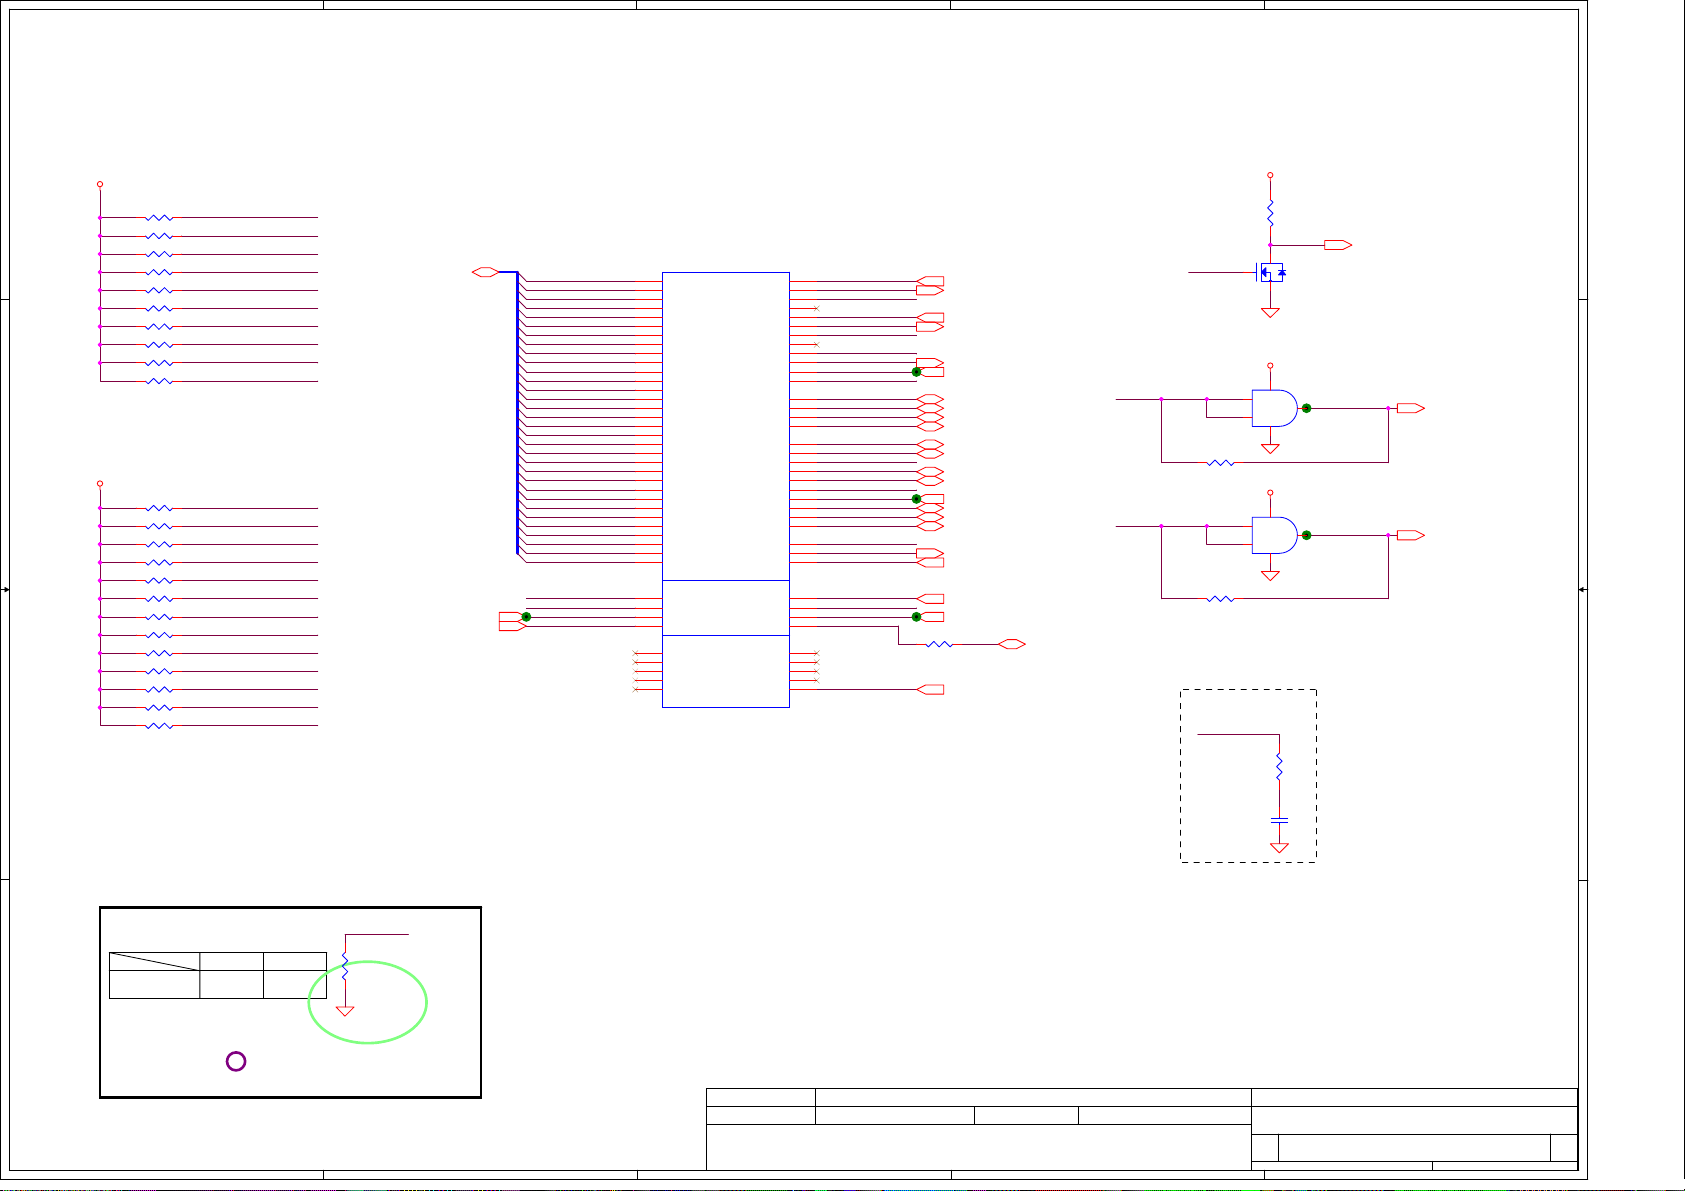Select the thick blue bus line

pyautogui.click(x=518, y=412)
